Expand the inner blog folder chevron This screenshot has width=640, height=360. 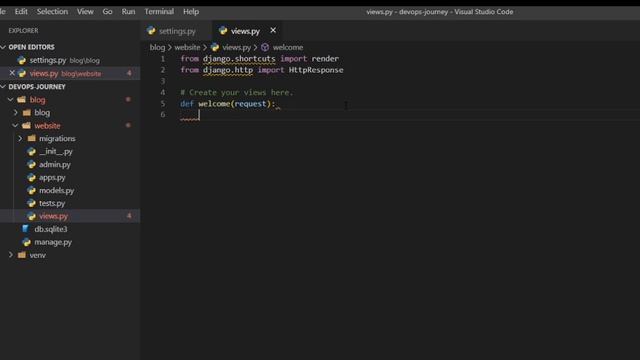(16, 113)
